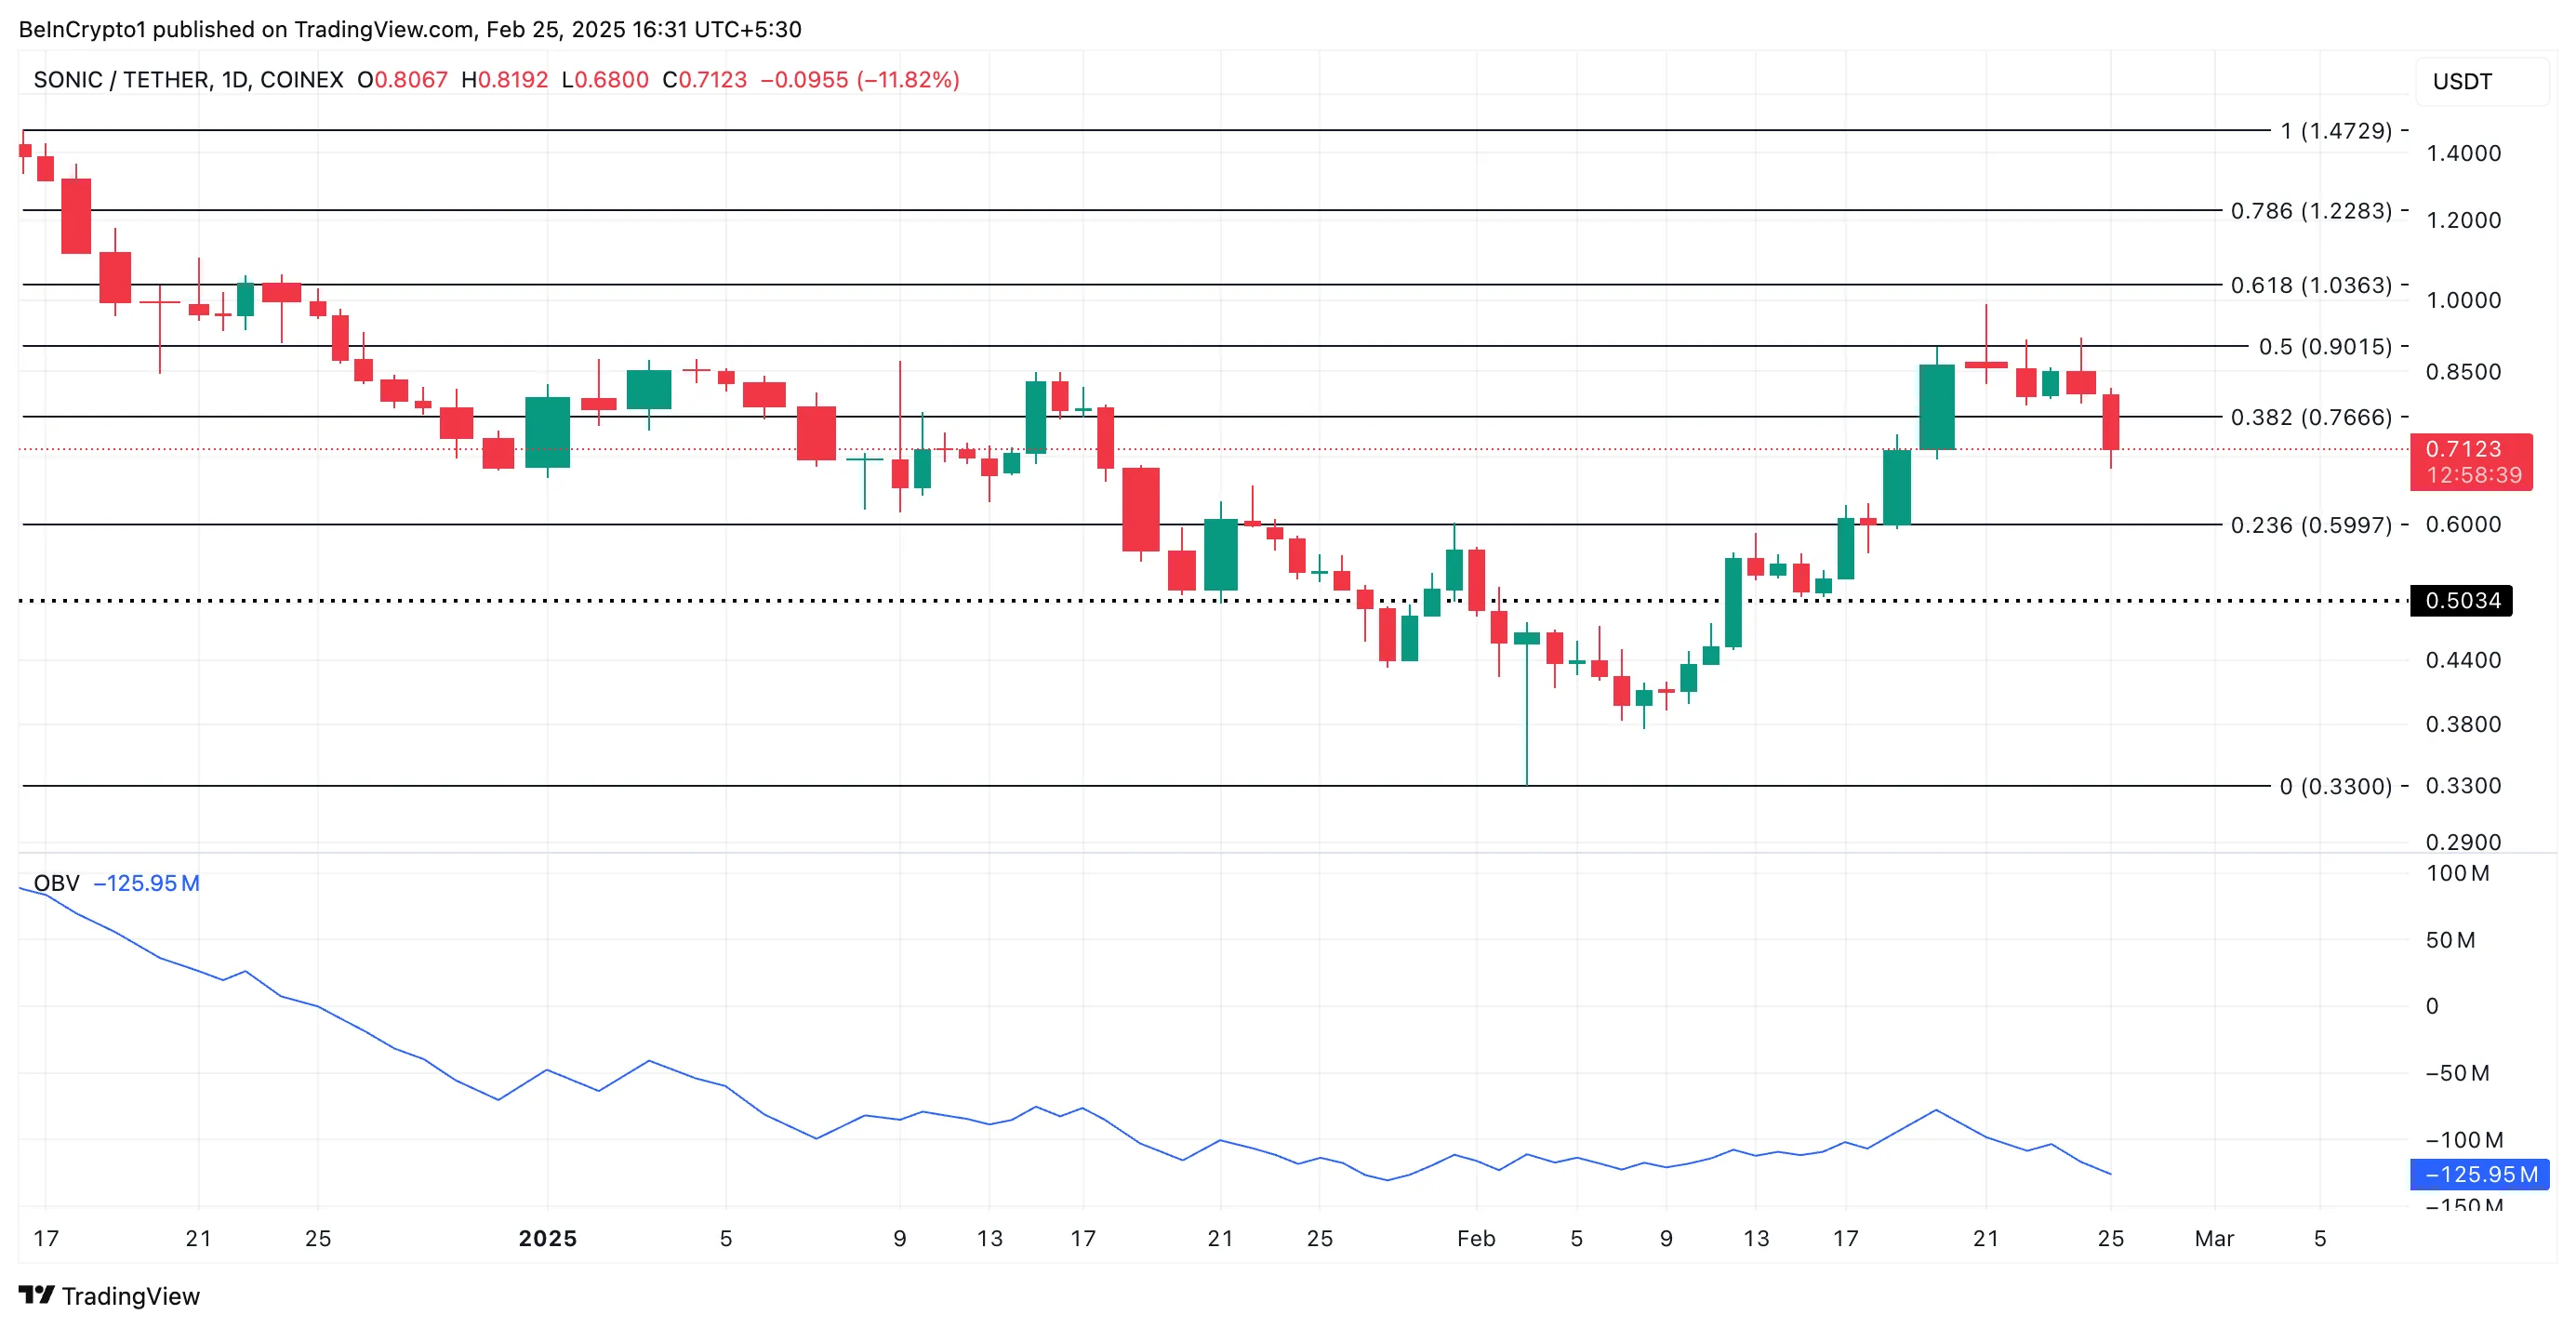Click the blue −125.95 M OBV value tag

pyautogui.click(x=2481, y=1174)
